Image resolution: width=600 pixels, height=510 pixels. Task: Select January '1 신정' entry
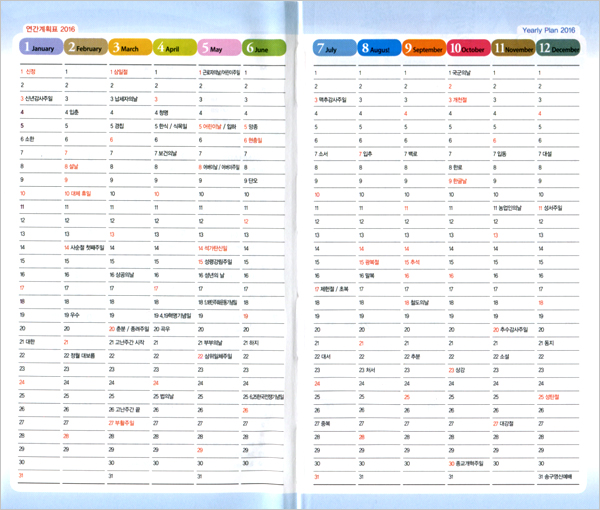coord(28,72)
